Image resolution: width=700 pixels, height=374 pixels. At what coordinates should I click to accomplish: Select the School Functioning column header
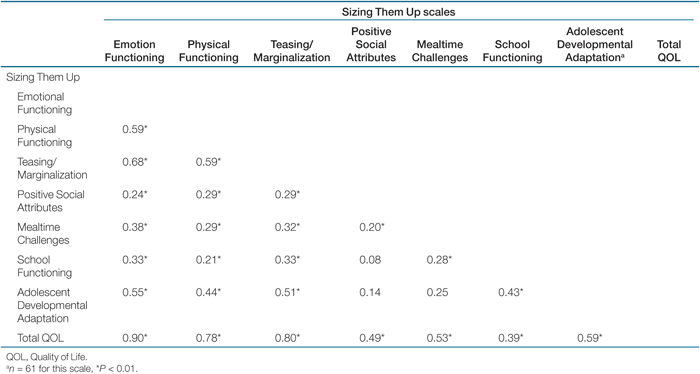(512, 51)
